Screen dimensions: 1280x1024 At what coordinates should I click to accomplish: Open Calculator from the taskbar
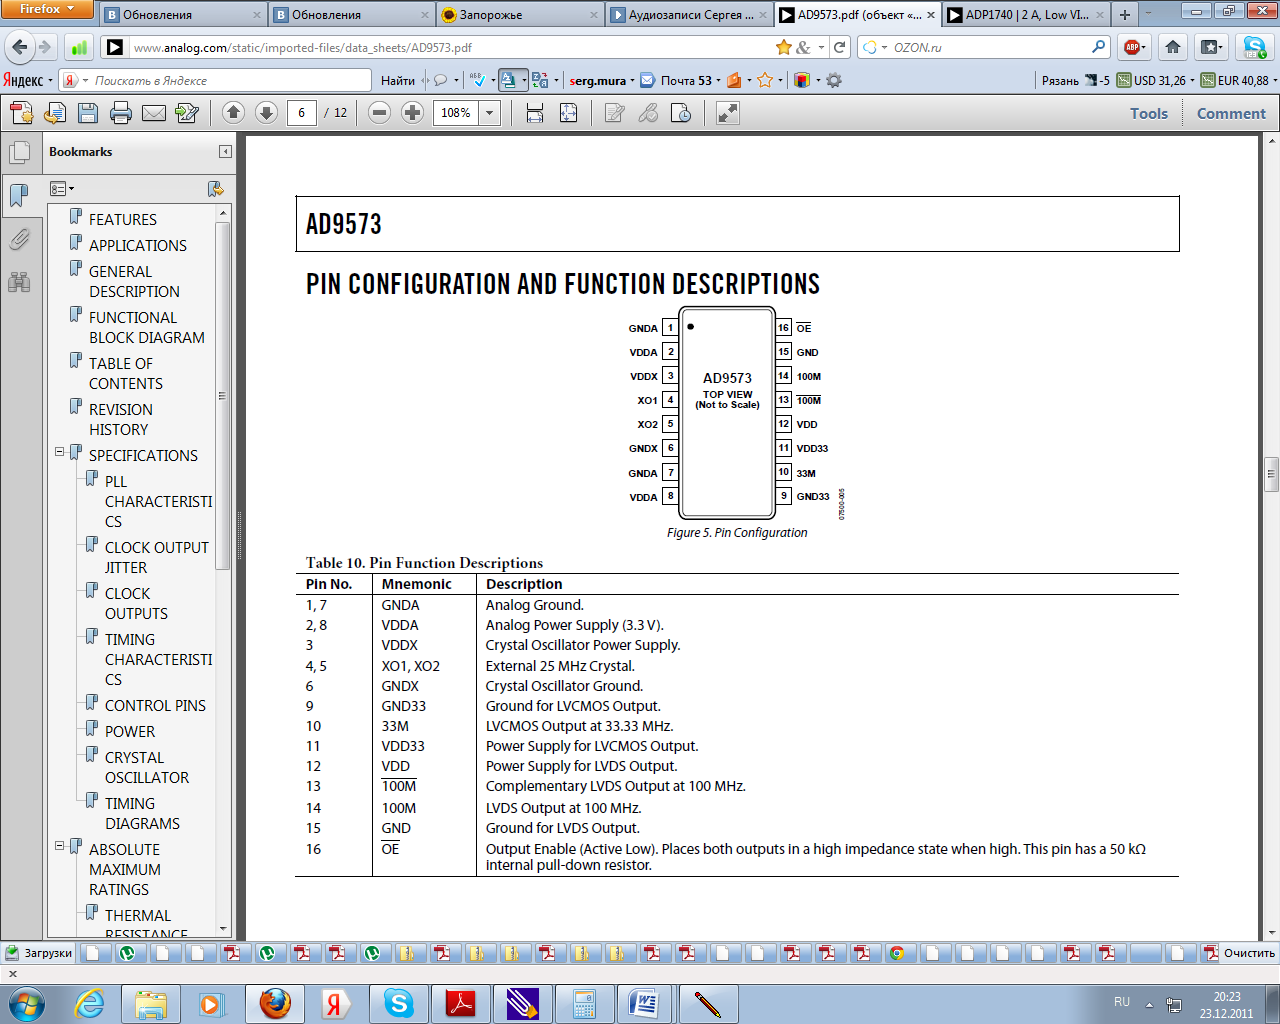(x=584, y=1003)
